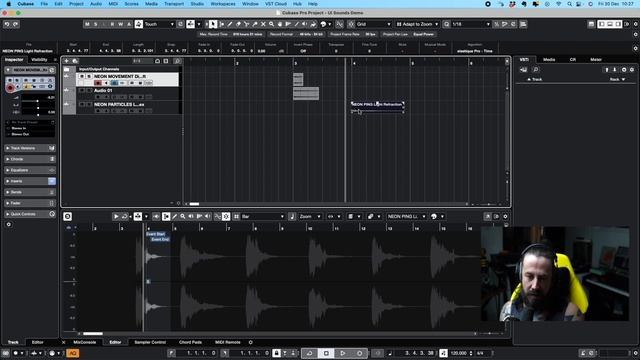Toggle the AQ auto quantize button
This screenshot has height=360, width=640.
point(73,353)
